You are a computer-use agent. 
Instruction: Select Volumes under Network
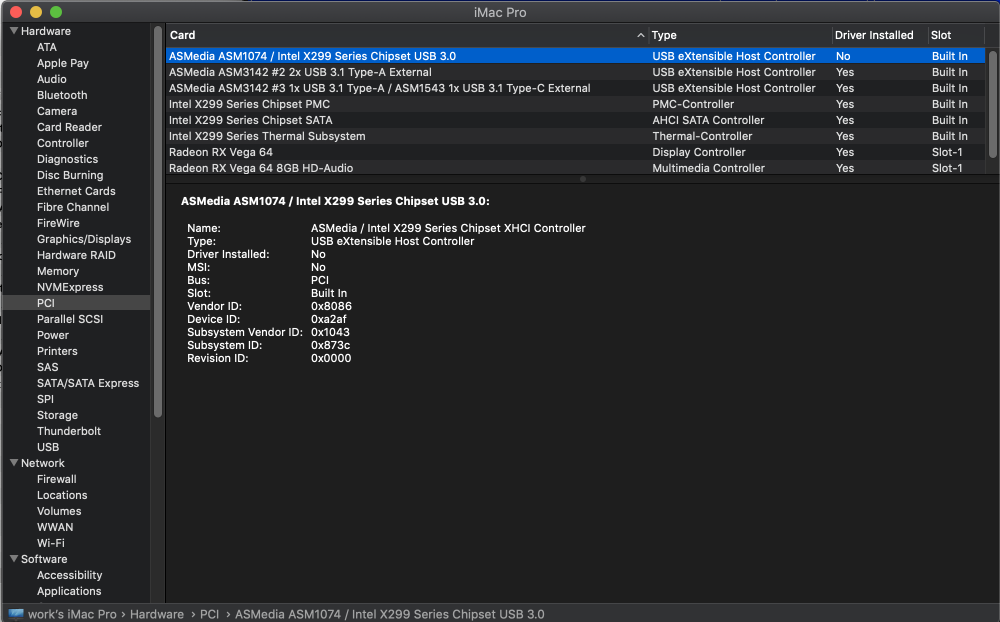pos(59,511)
